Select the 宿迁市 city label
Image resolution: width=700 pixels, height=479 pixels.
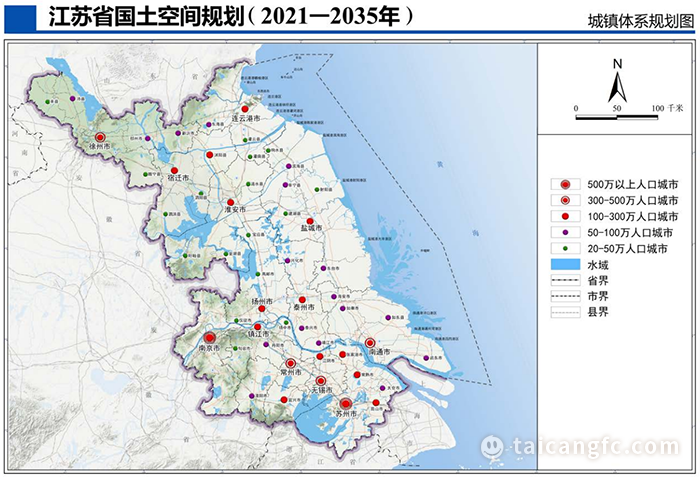coord(178,177)
